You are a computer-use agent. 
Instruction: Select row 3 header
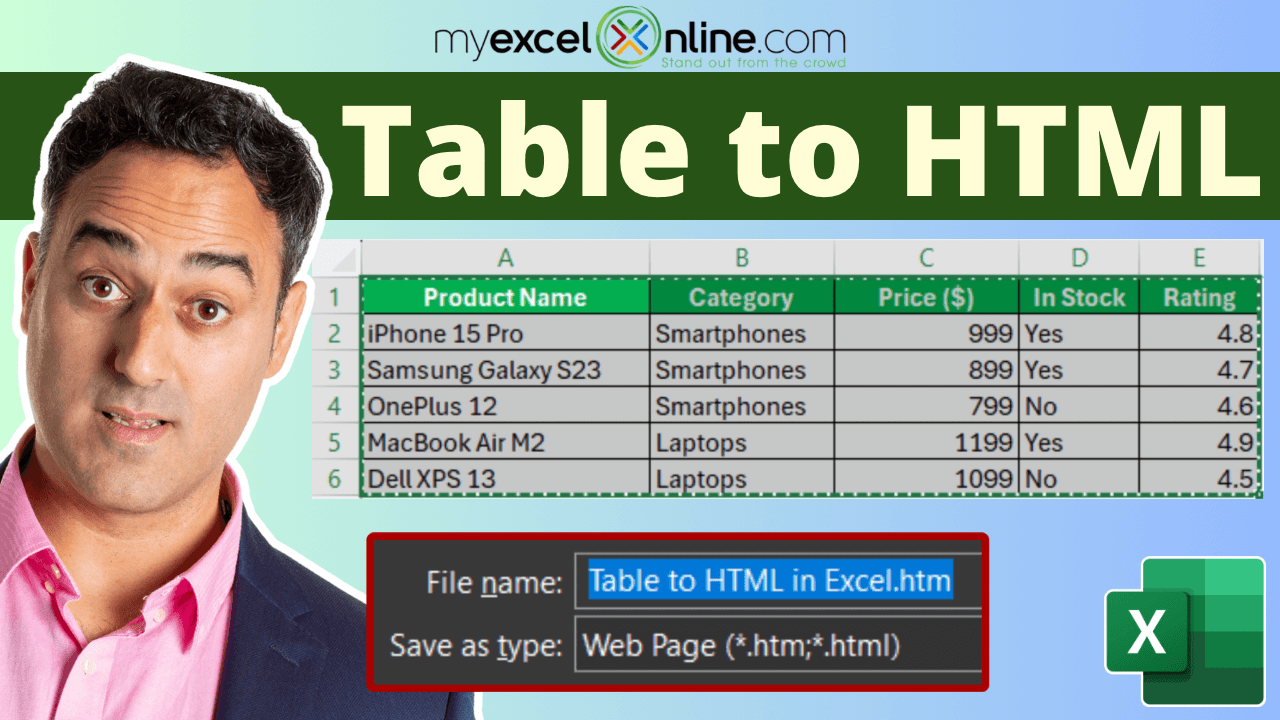[x=336, y=369]
